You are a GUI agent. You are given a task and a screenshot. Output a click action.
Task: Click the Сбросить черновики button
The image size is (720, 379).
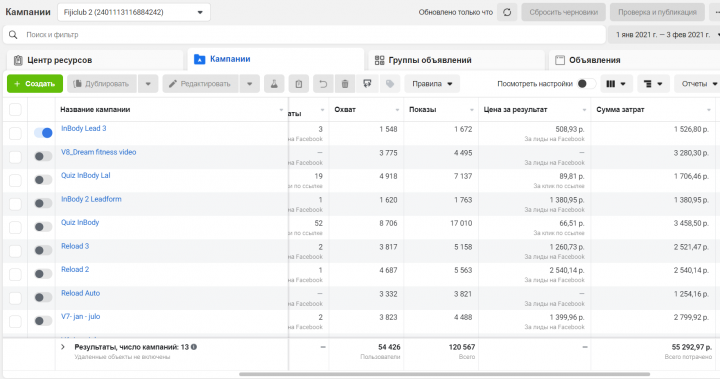[563, 12]
